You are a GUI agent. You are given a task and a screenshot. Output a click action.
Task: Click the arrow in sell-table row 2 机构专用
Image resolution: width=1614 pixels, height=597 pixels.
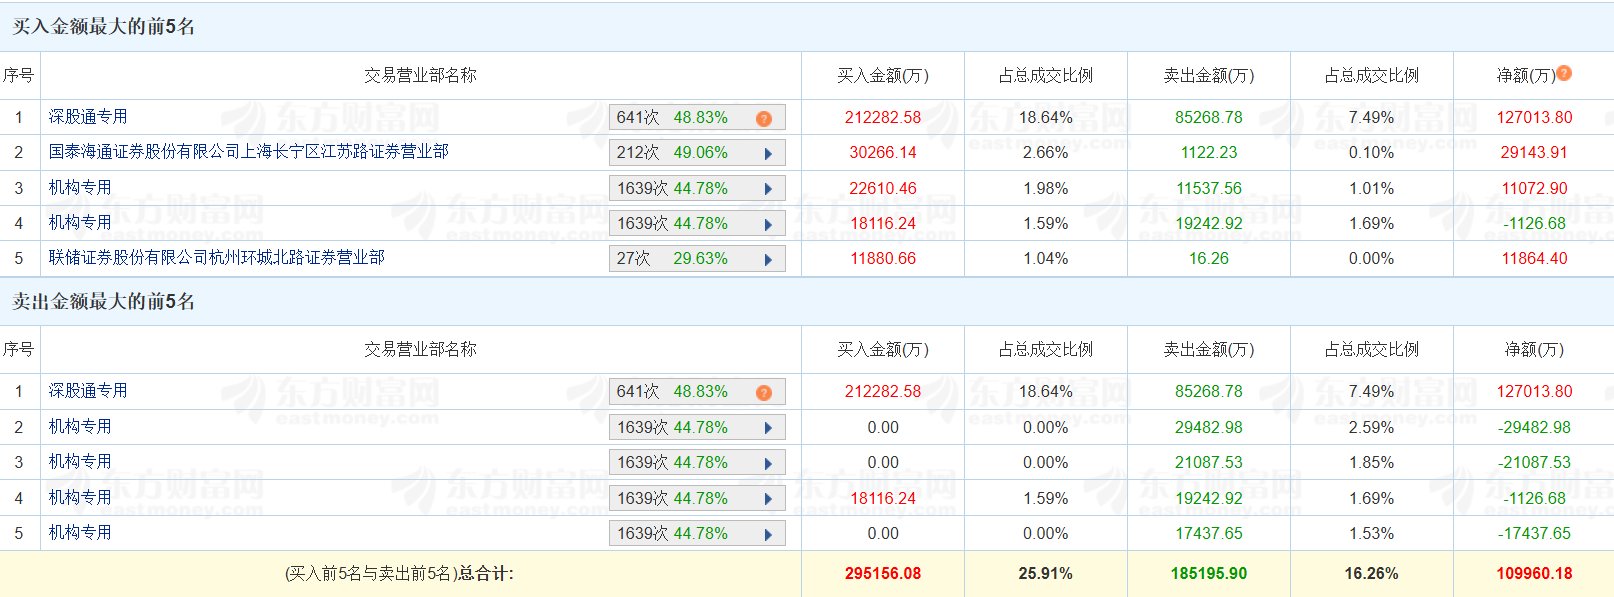pyautogui.click(x=768, y=428)
